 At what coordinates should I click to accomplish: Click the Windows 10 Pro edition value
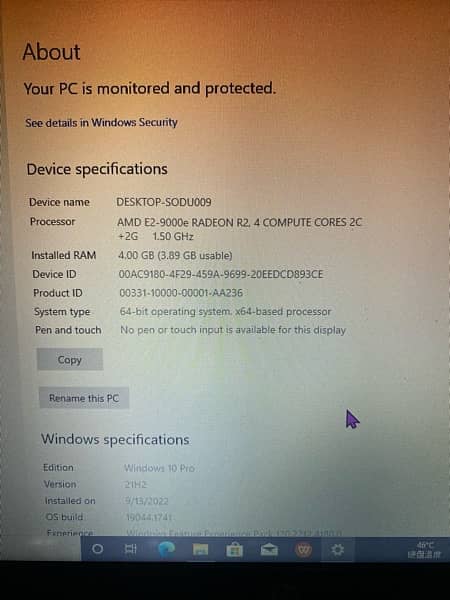click(x=159, y=468)
